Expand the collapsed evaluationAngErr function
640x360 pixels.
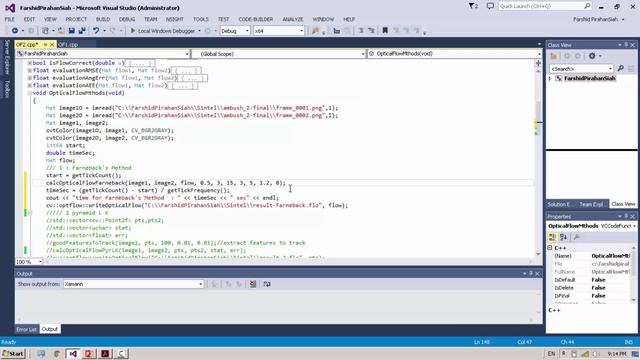[29, 78]
